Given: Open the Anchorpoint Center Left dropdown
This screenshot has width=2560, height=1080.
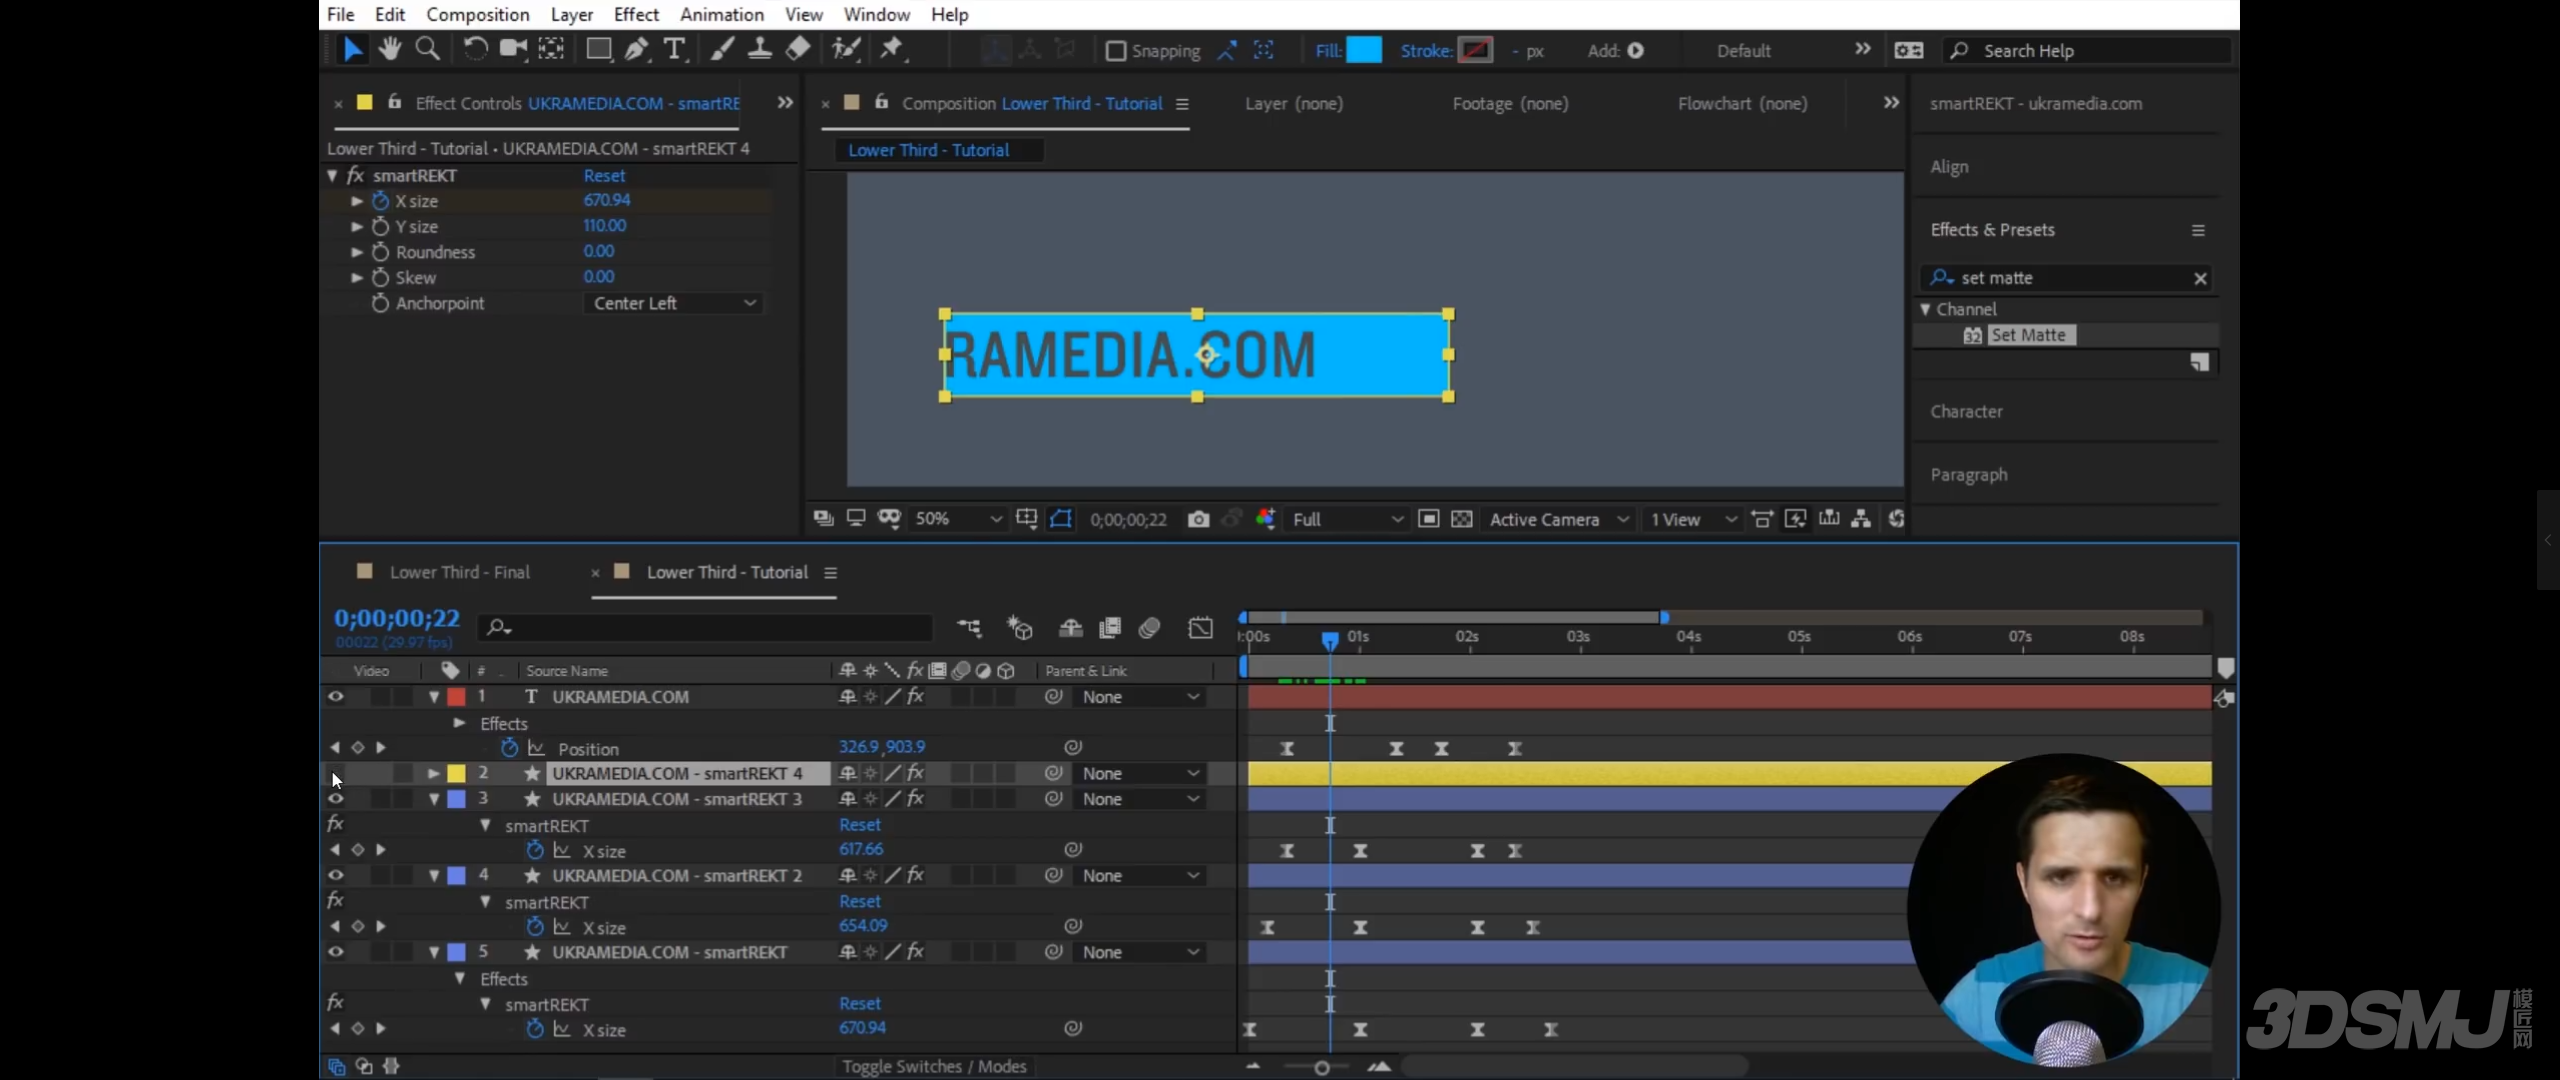Looking at the screenshot, I should coord(674,303).
